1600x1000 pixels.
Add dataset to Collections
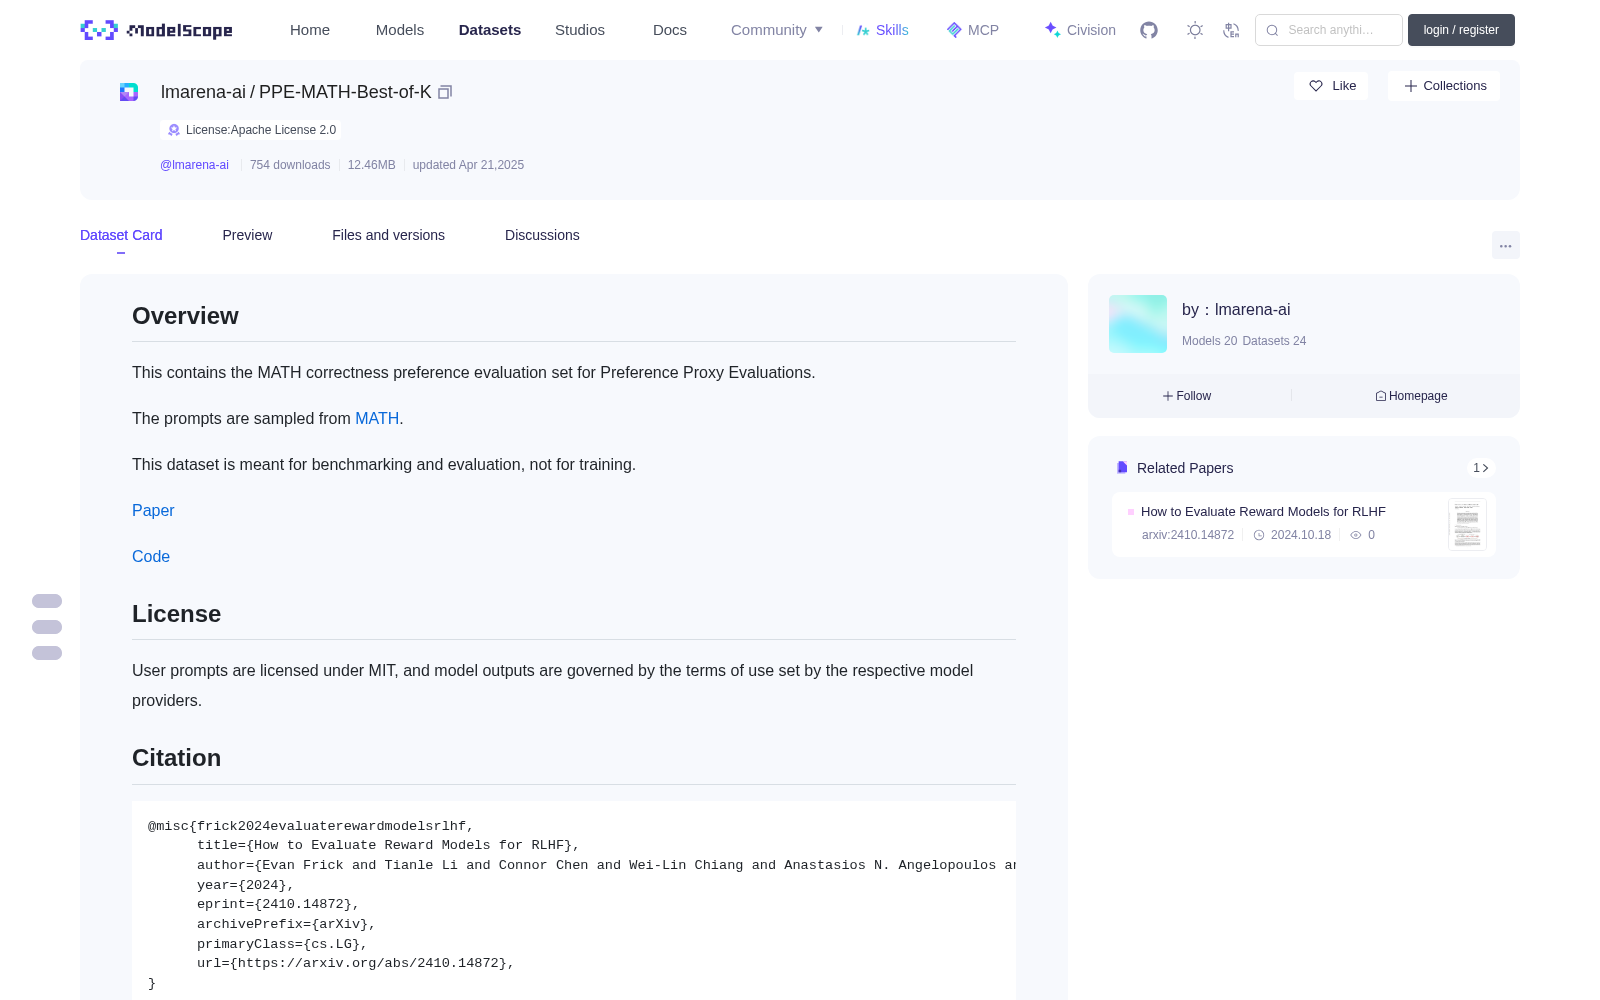click(x=1444, y=86)
